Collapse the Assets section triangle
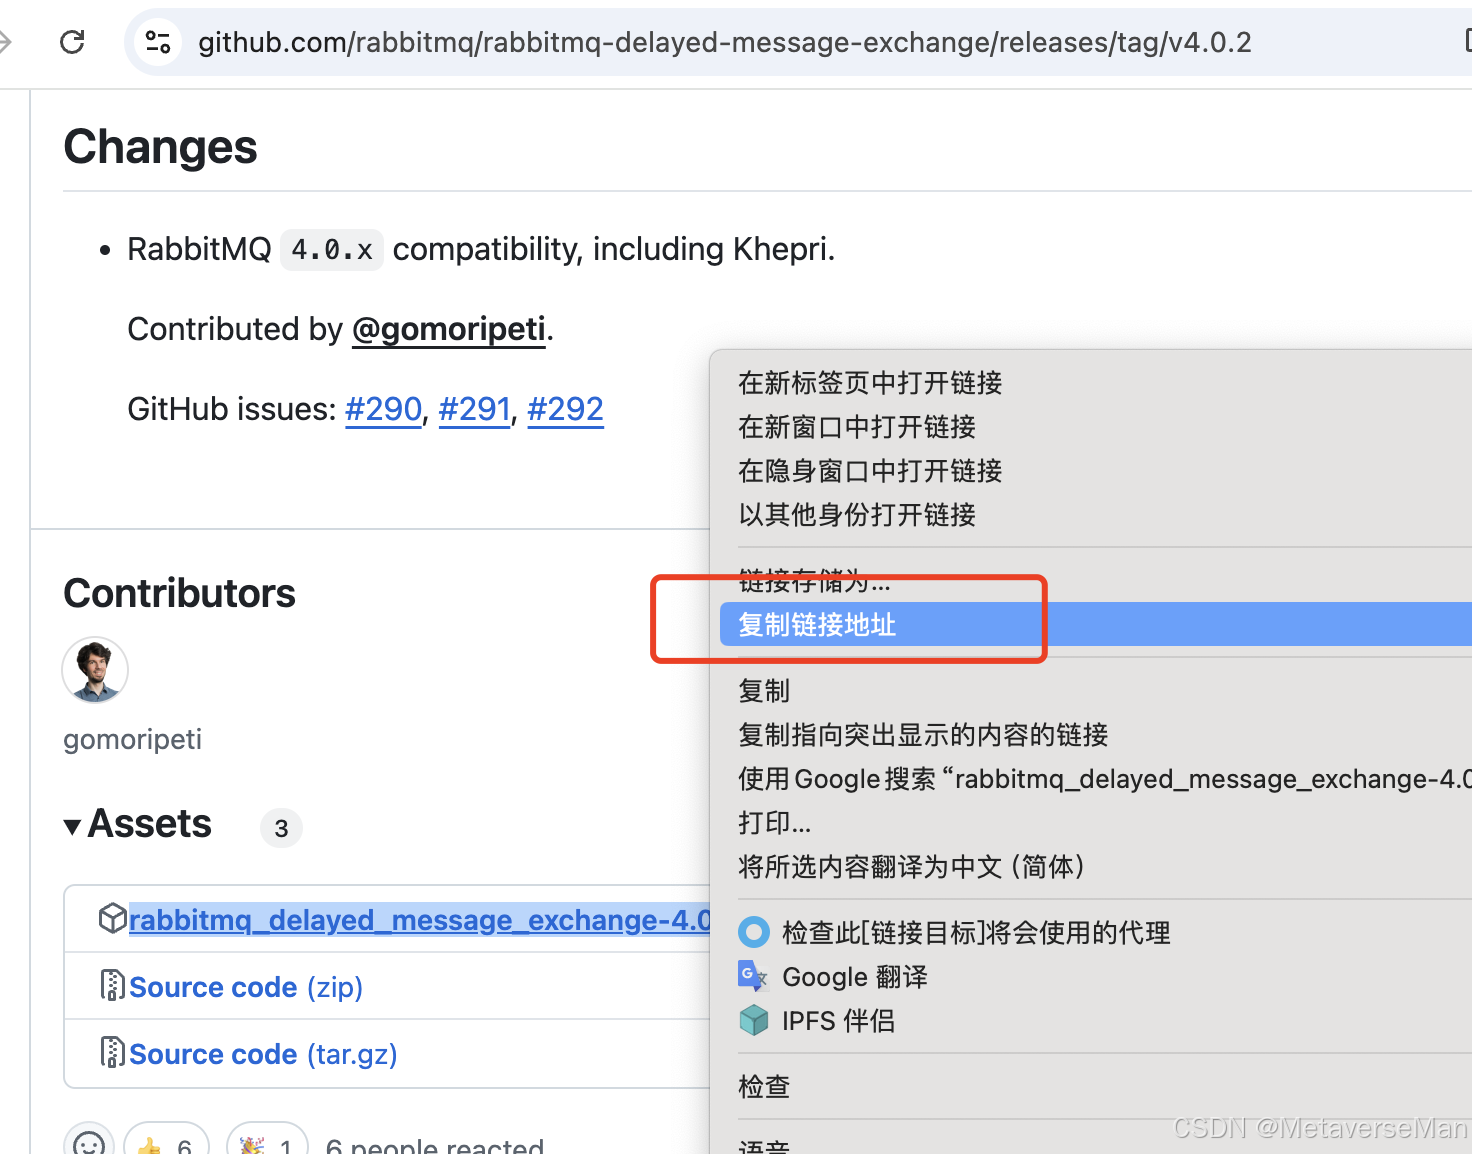Viewport: 1472px width, 1154px height. 72,827
